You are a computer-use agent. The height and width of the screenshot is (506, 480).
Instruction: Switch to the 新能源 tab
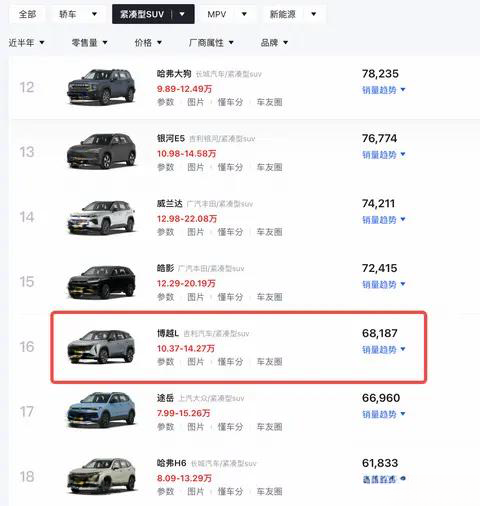point(293,14)
